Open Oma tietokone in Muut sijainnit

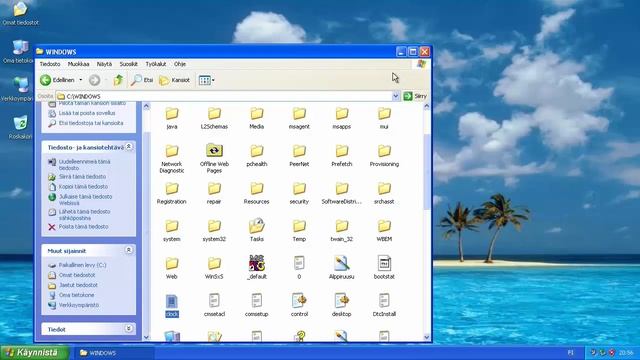[76, 295]
